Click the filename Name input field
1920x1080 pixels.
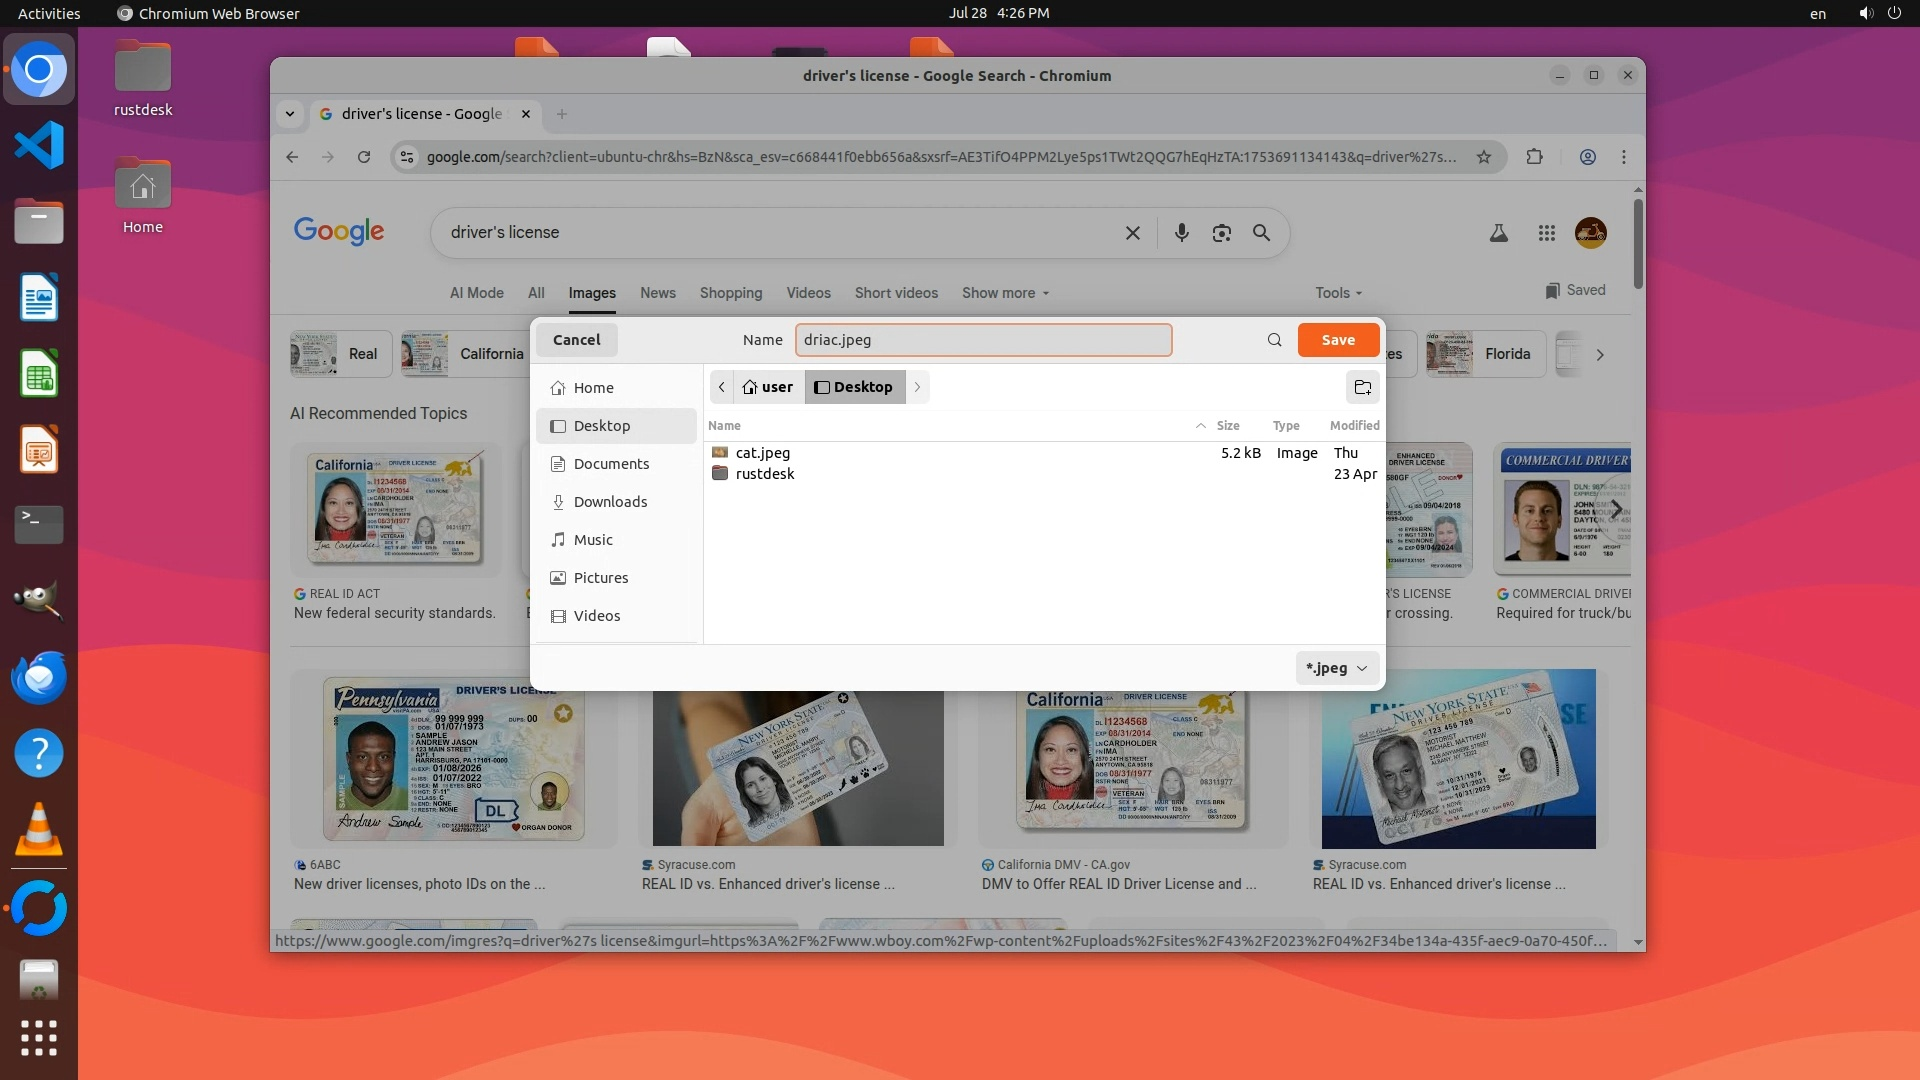983,340
